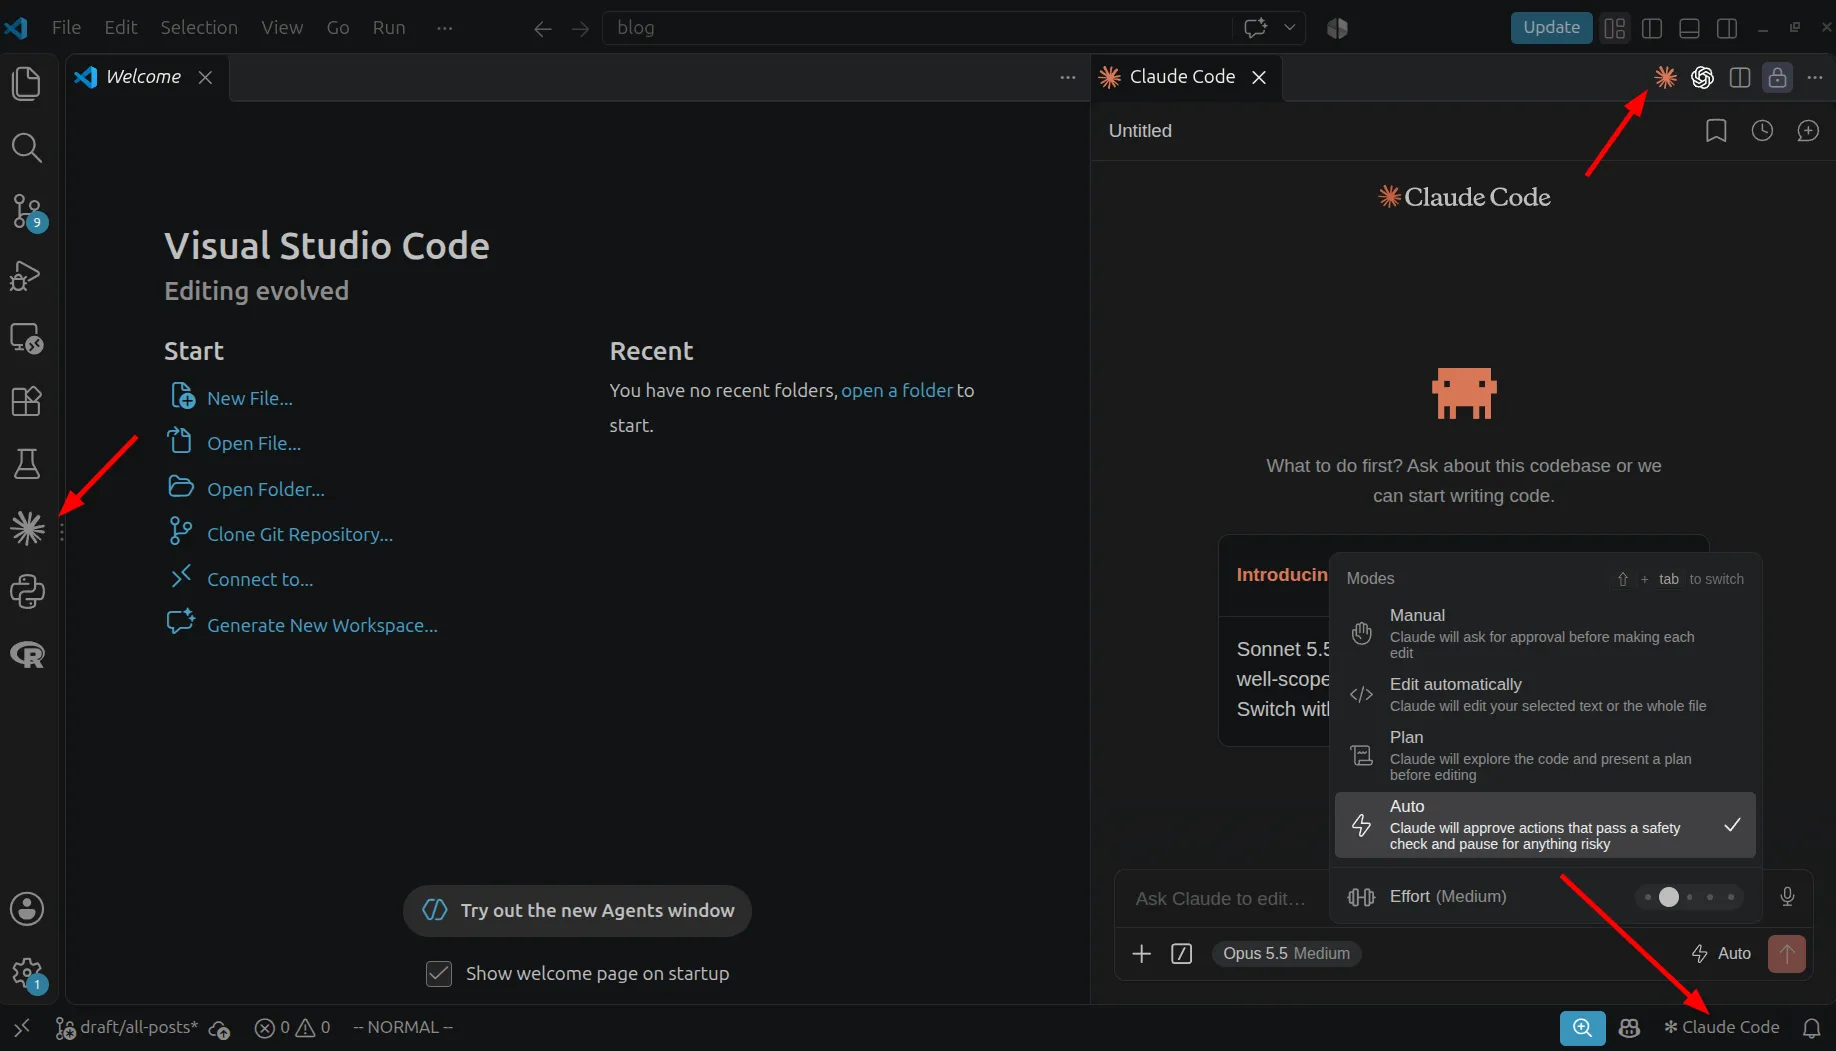
Task: Open the Extensions view
Action: click(x=27, y=401)
